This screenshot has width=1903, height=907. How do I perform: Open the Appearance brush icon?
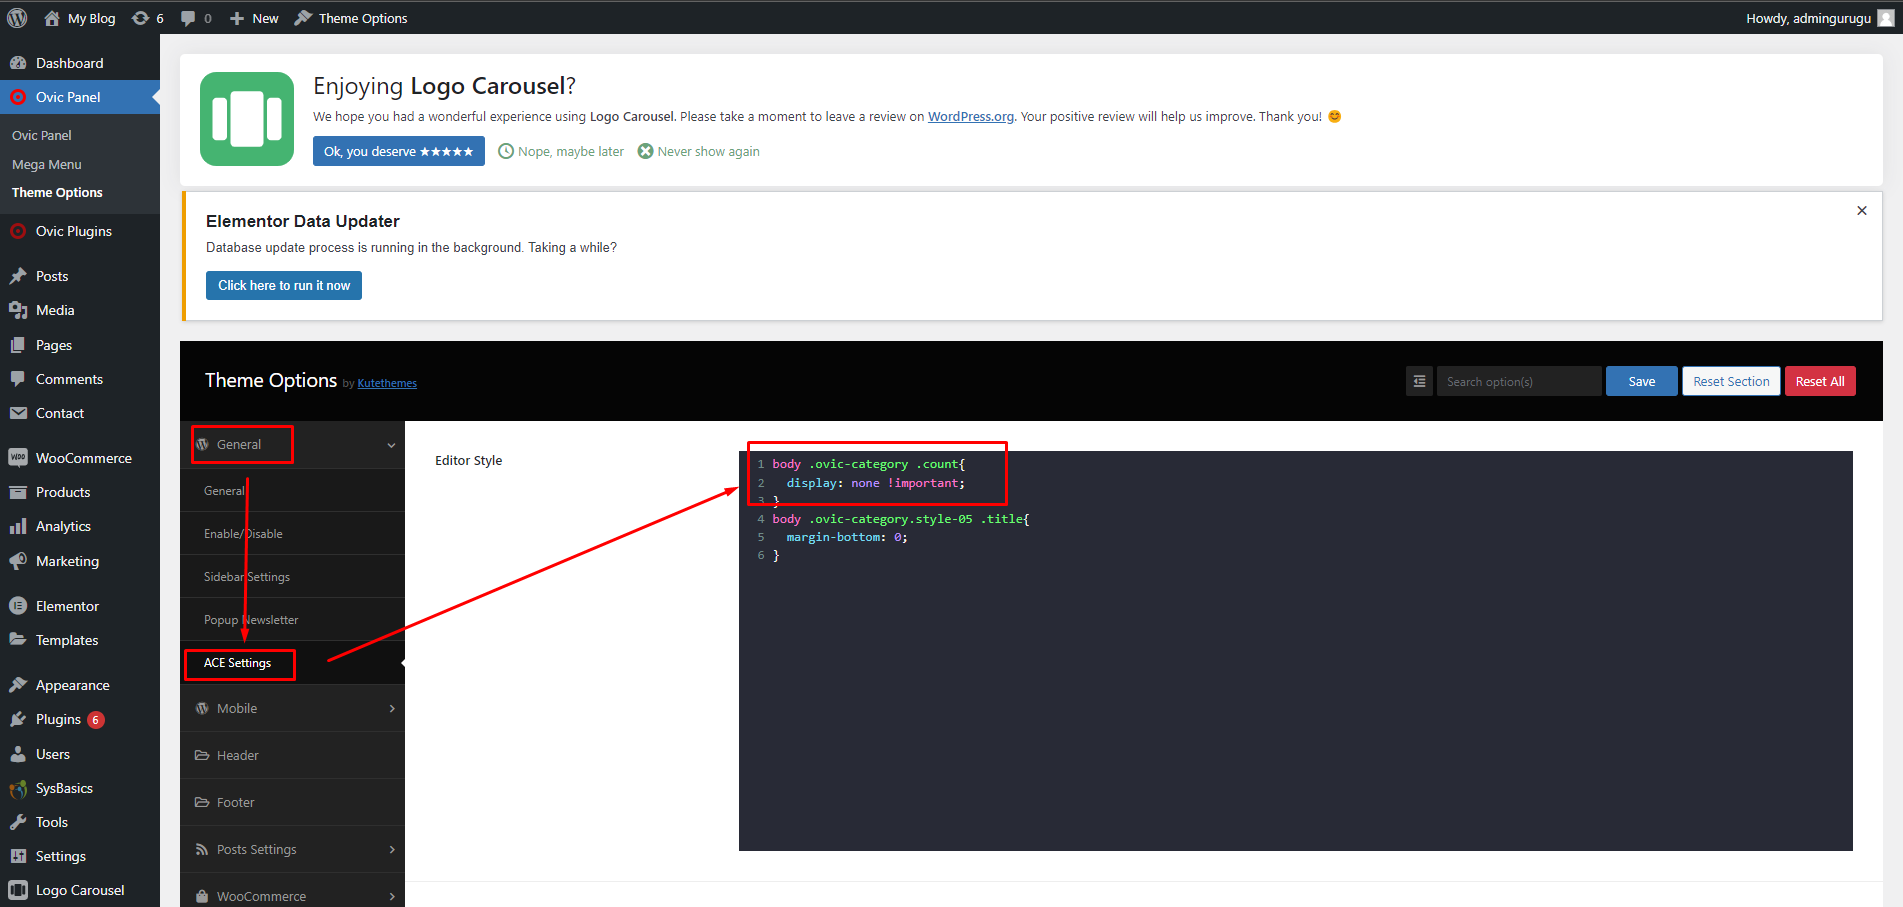click(18, 685)
